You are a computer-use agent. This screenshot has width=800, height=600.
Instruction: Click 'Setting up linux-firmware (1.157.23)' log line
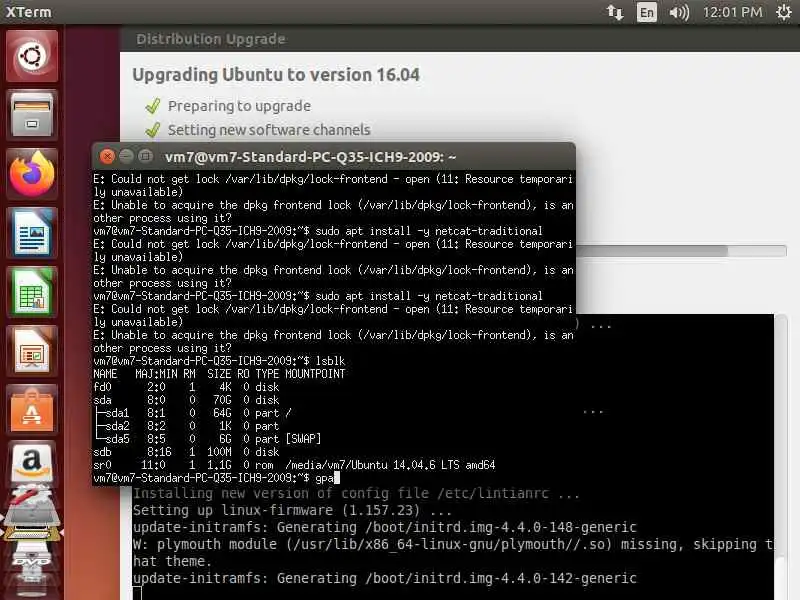click(x=292, y=510)
